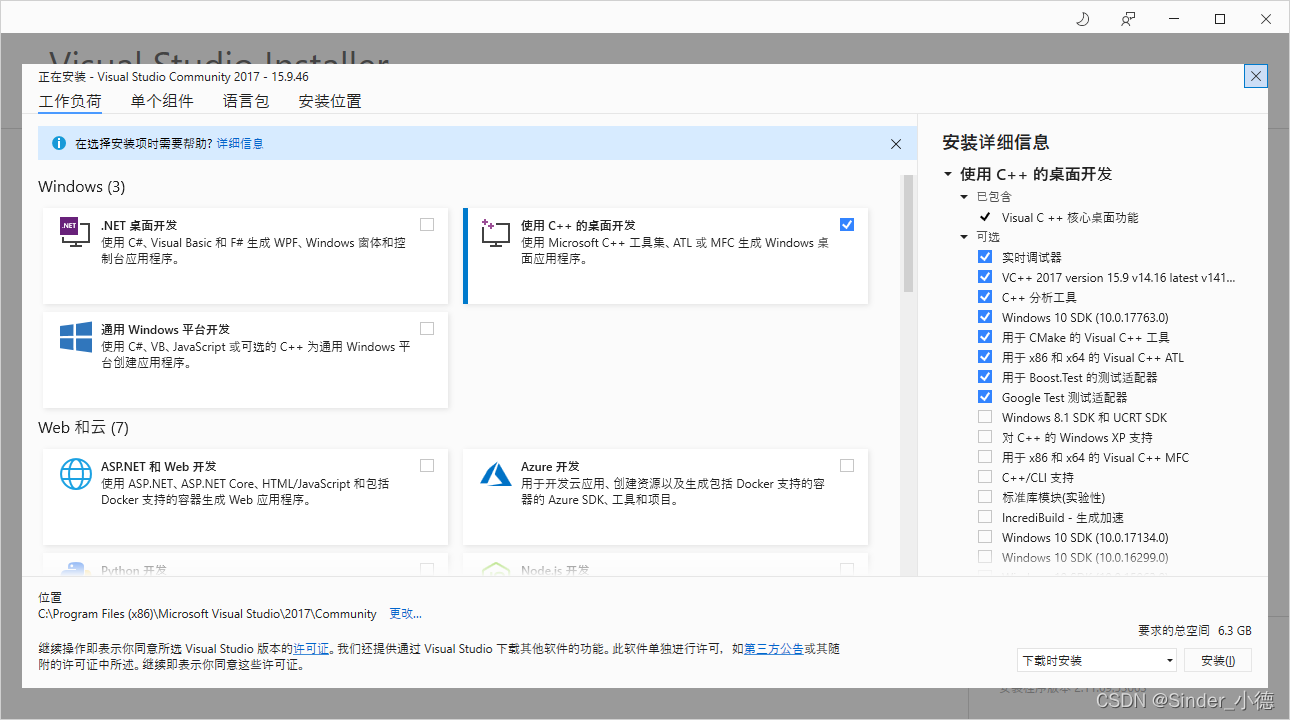This screenshot has width=1290, height=720.
Task: Click the workloads list vertical scrollbar
Action: click(x=909, y=233)
